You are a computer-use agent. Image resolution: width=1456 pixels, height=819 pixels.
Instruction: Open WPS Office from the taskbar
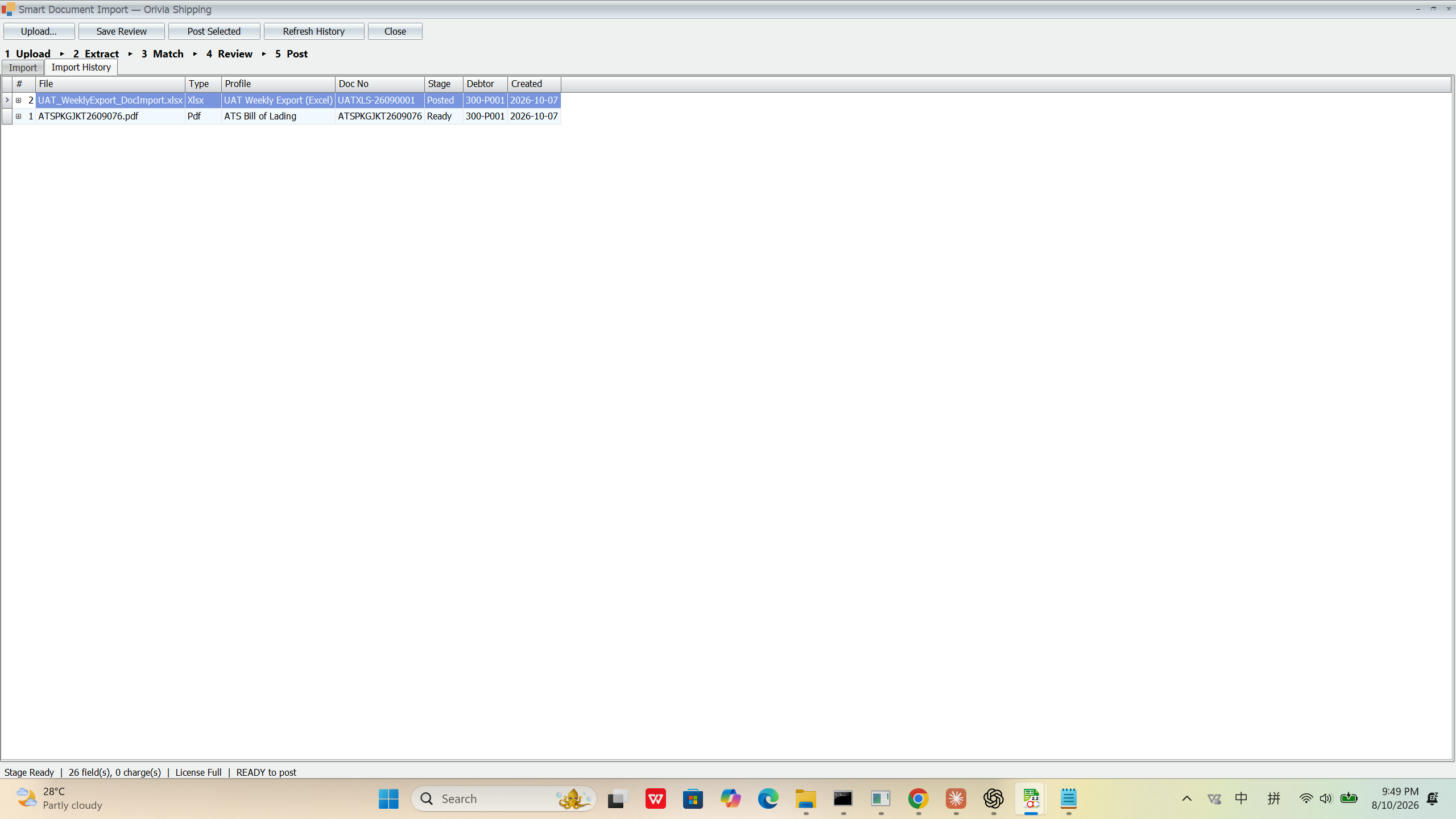pyautogui.click(x=656, y=799)
